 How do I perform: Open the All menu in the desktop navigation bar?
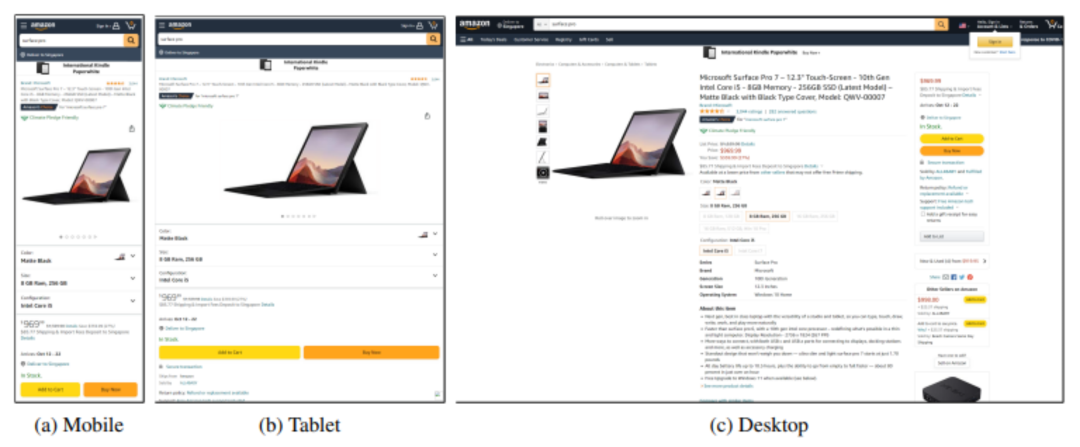pyautogui.click(x=468, y=39)
